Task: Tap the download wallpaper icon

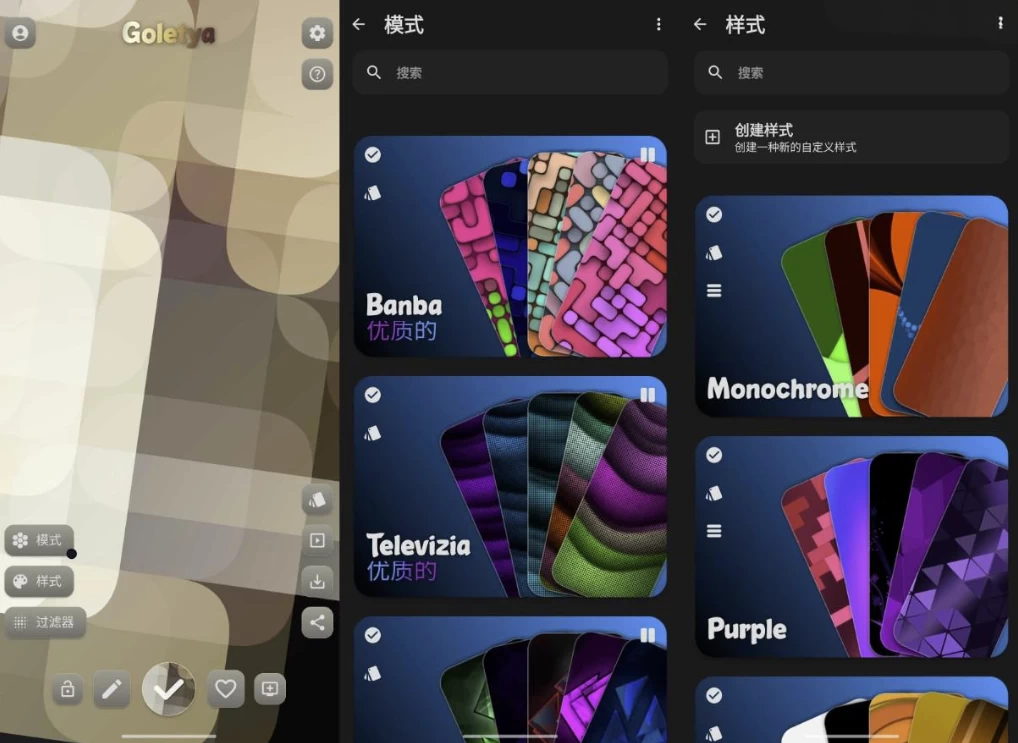Action: coord(317,581)
